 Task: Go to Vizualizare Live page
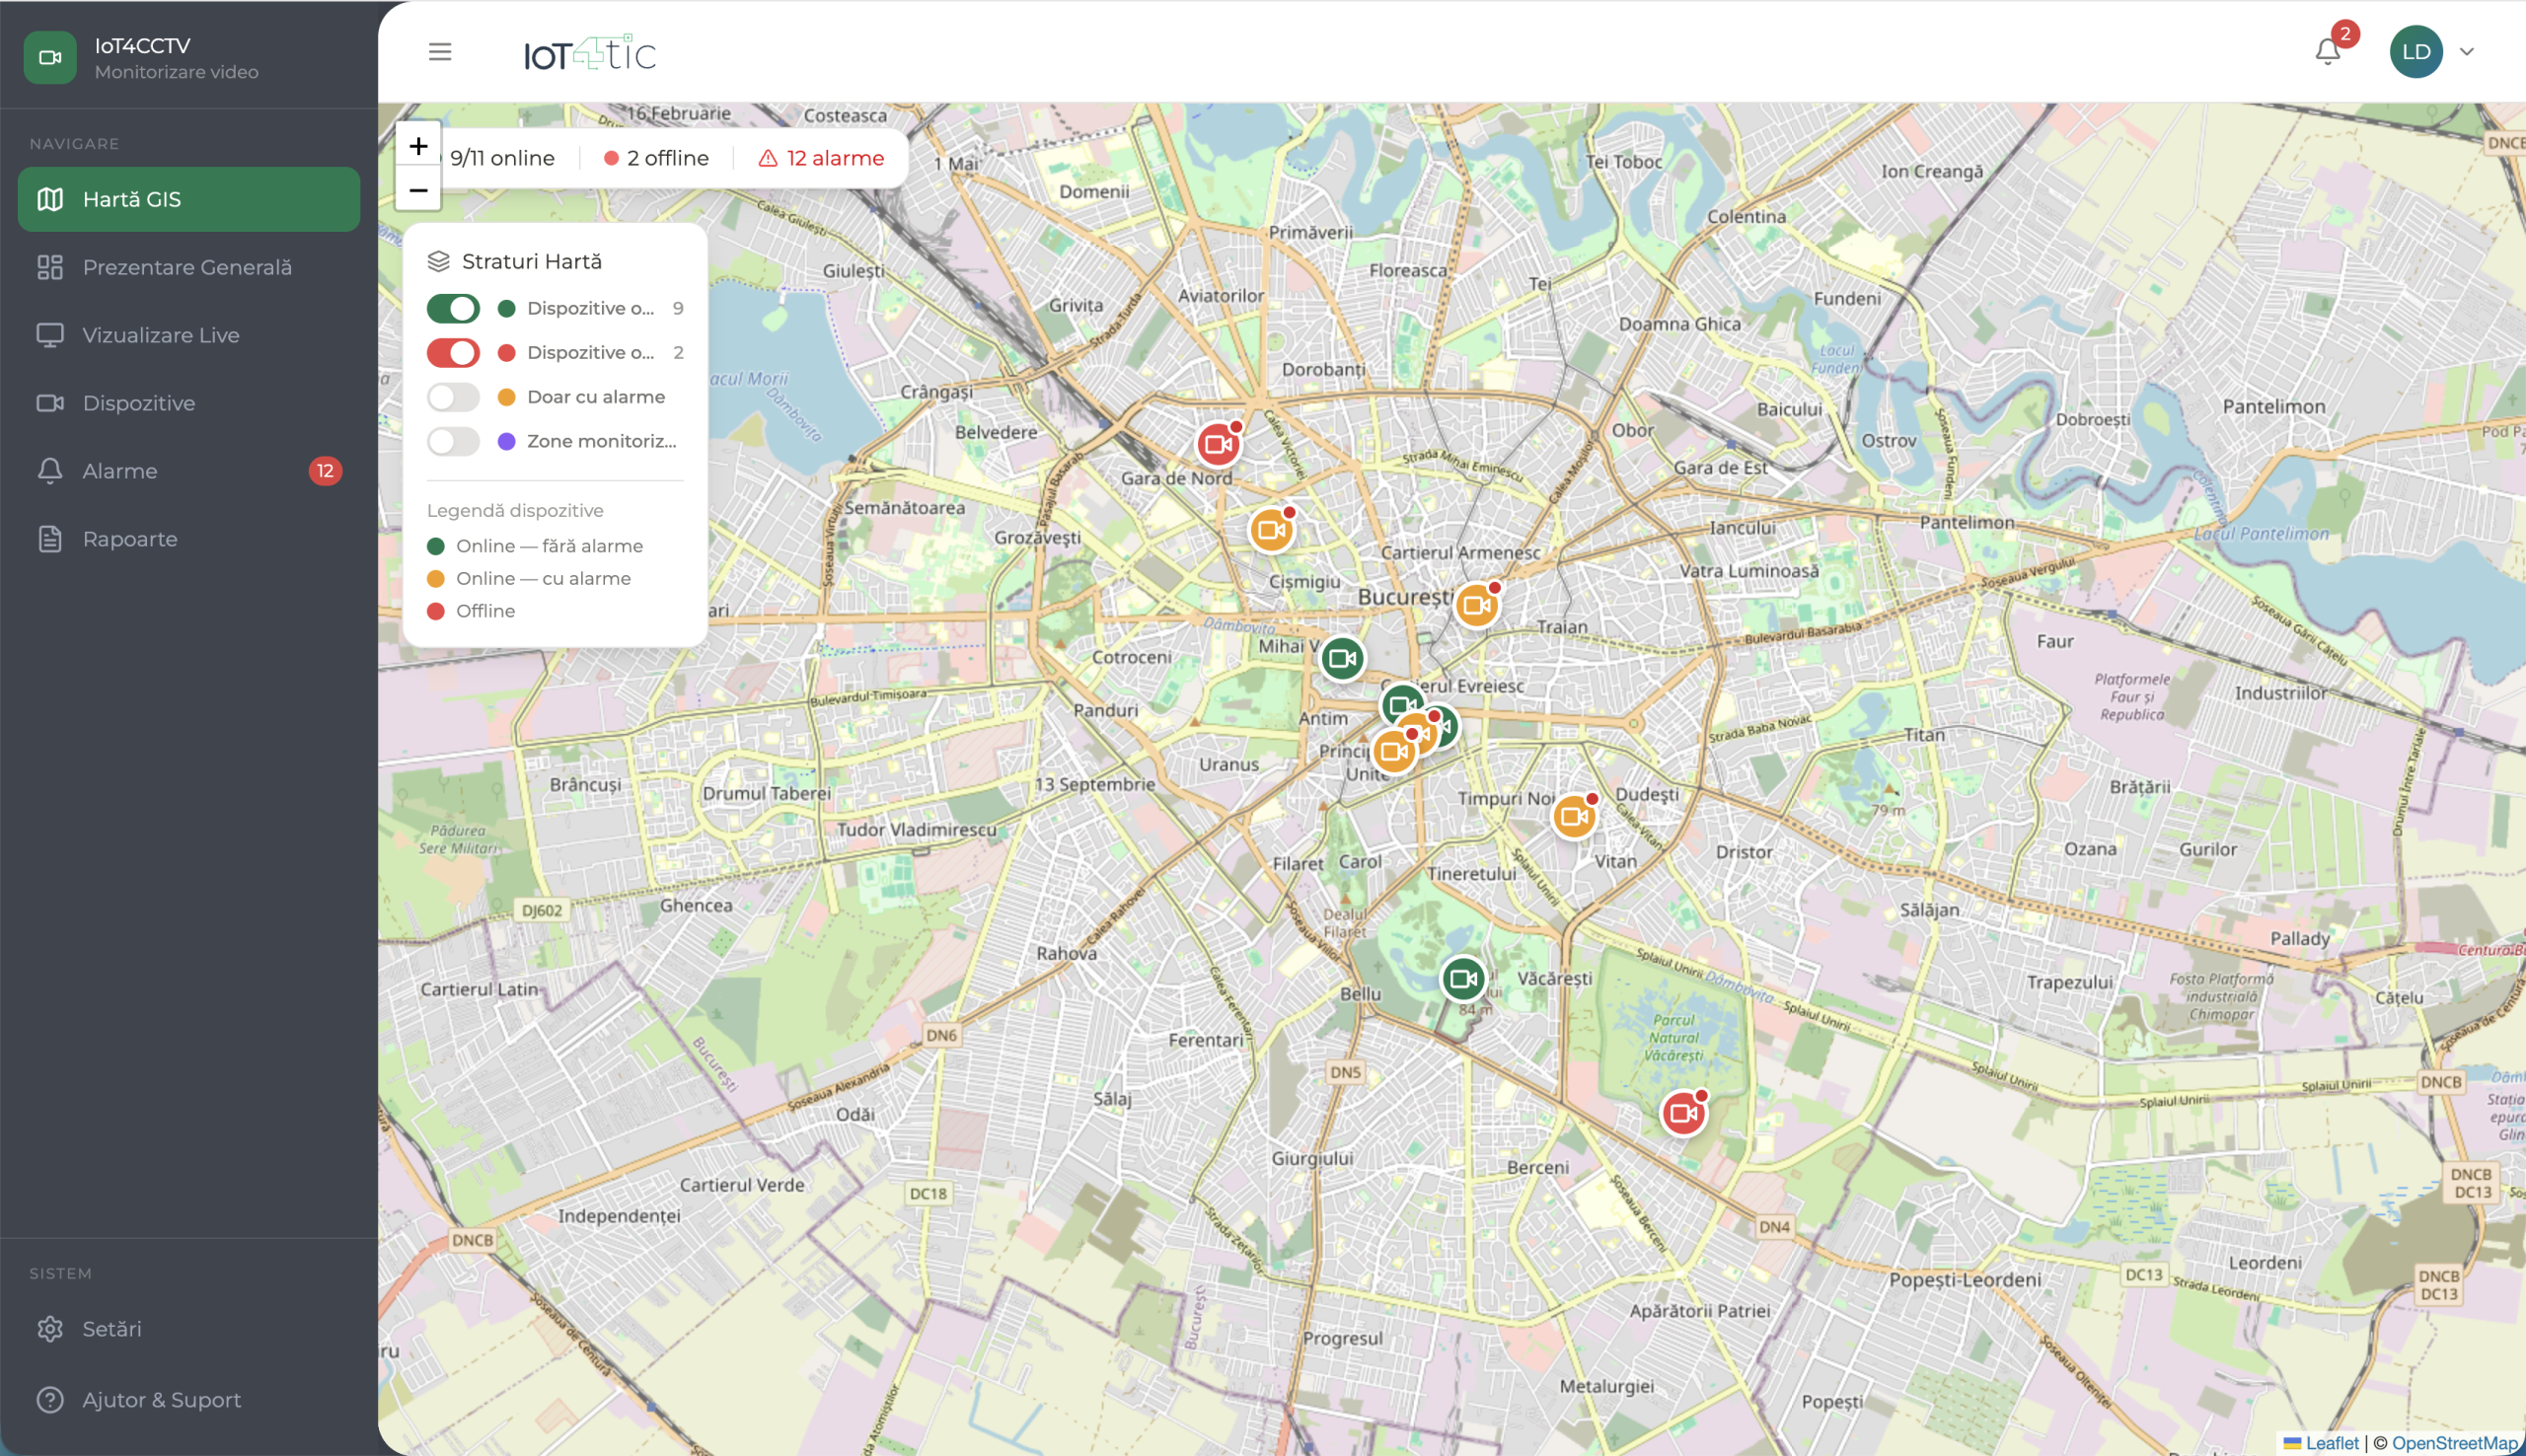point(160,335)
